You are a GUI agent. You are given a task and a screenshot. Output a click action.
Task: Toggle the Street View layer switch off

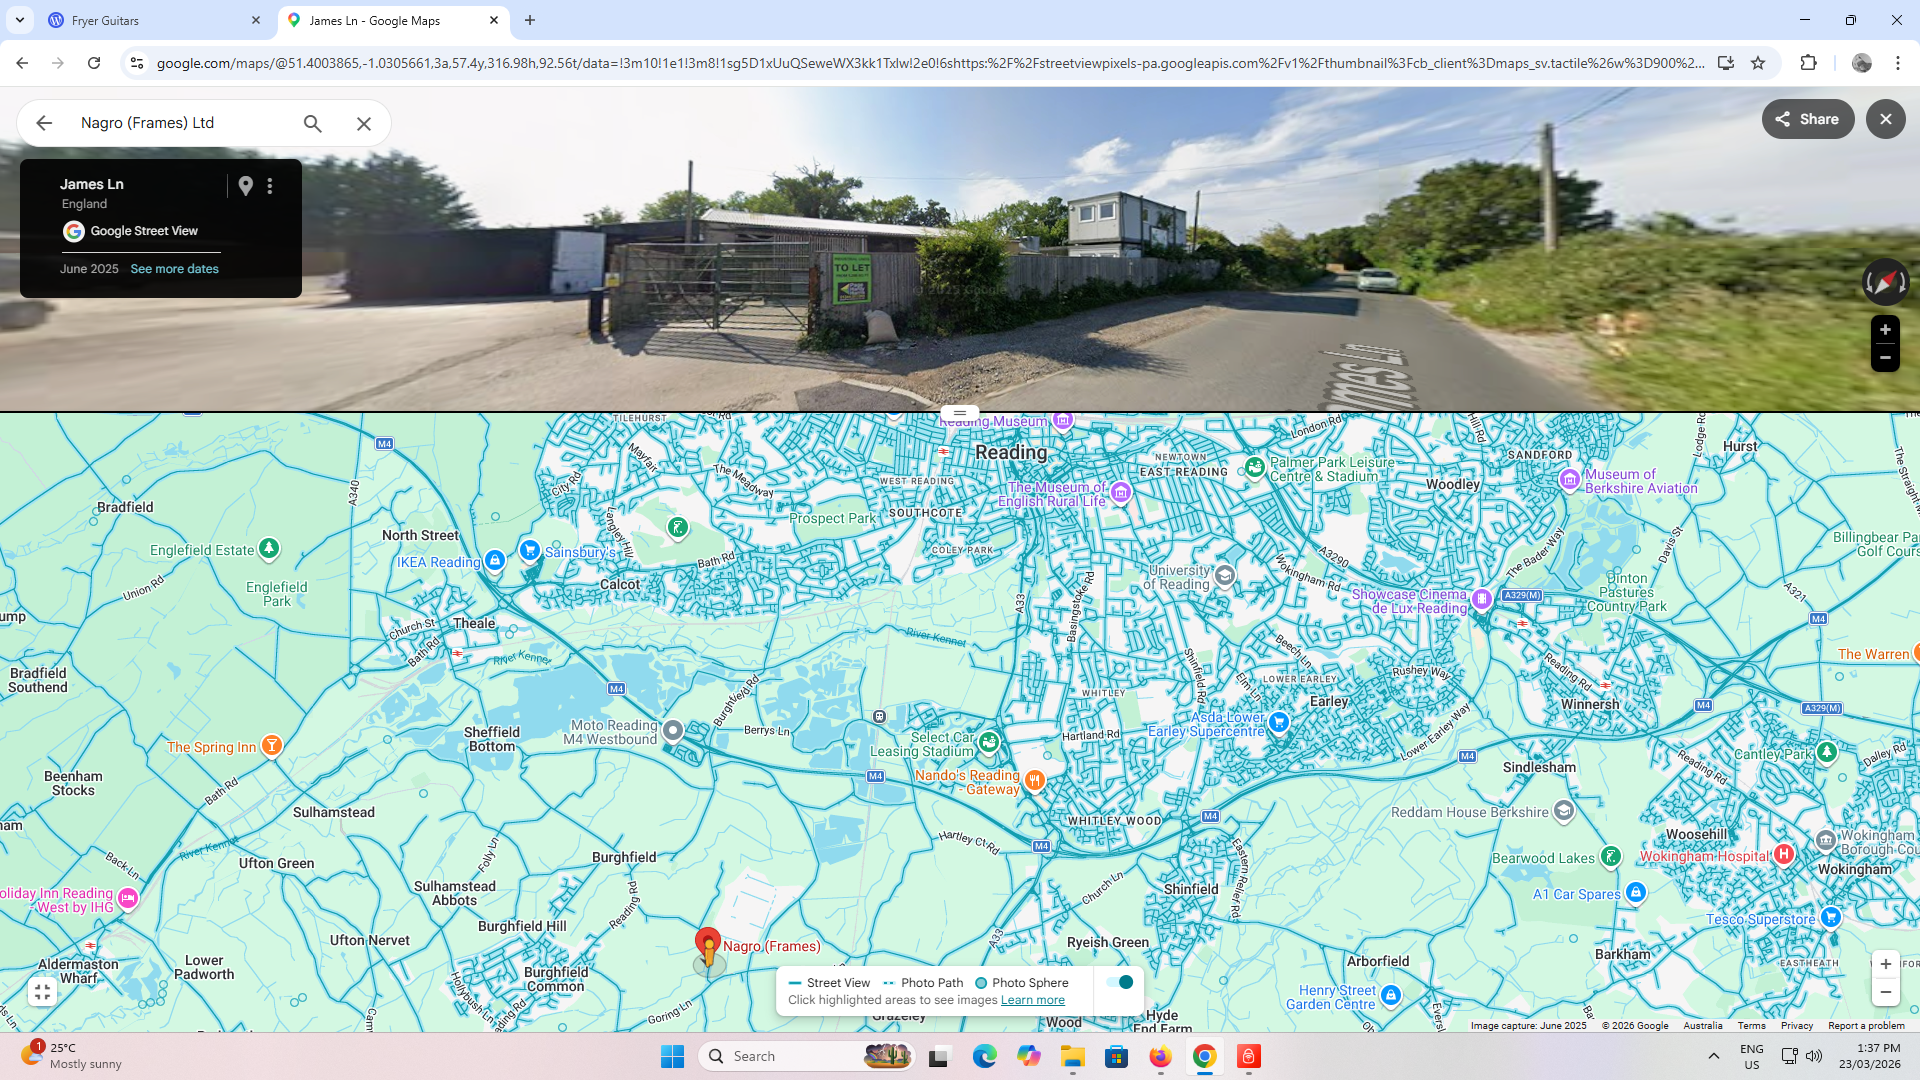(x=1119, y=982)
